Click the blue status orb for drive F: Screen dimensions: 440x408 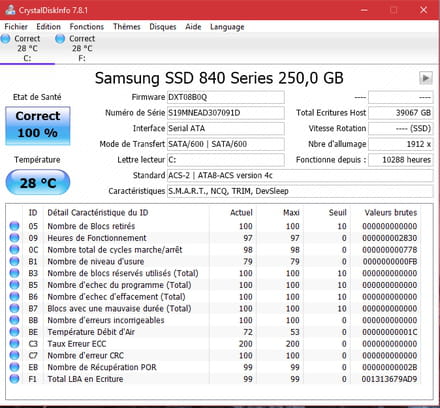[60, 39]
